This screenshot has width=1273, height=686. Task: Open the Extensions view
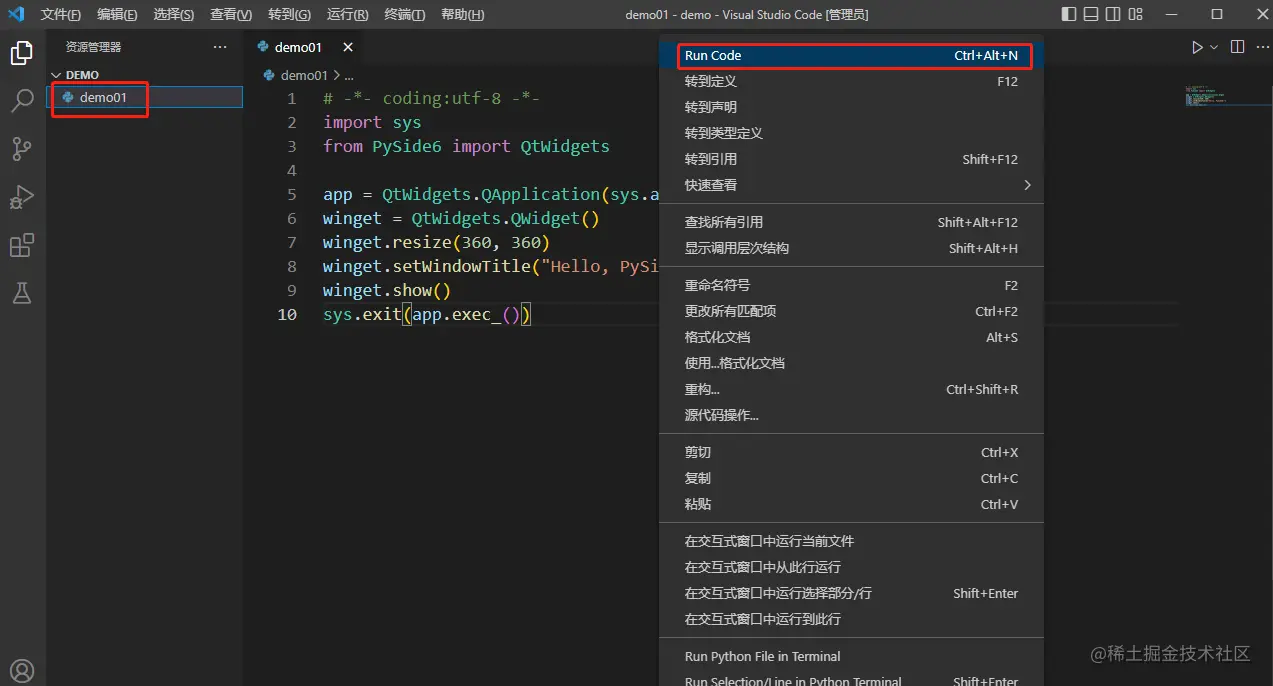[x=22, y=245]
